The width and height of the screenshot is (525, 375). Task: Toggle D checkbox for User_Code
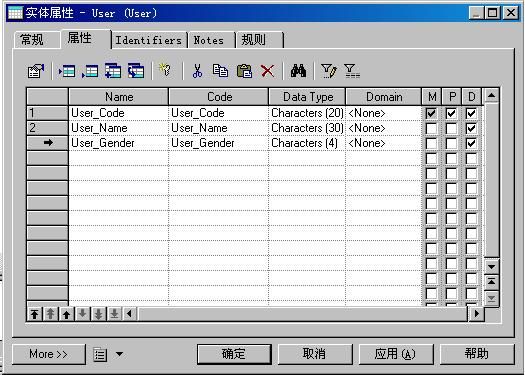click(471, 113)
